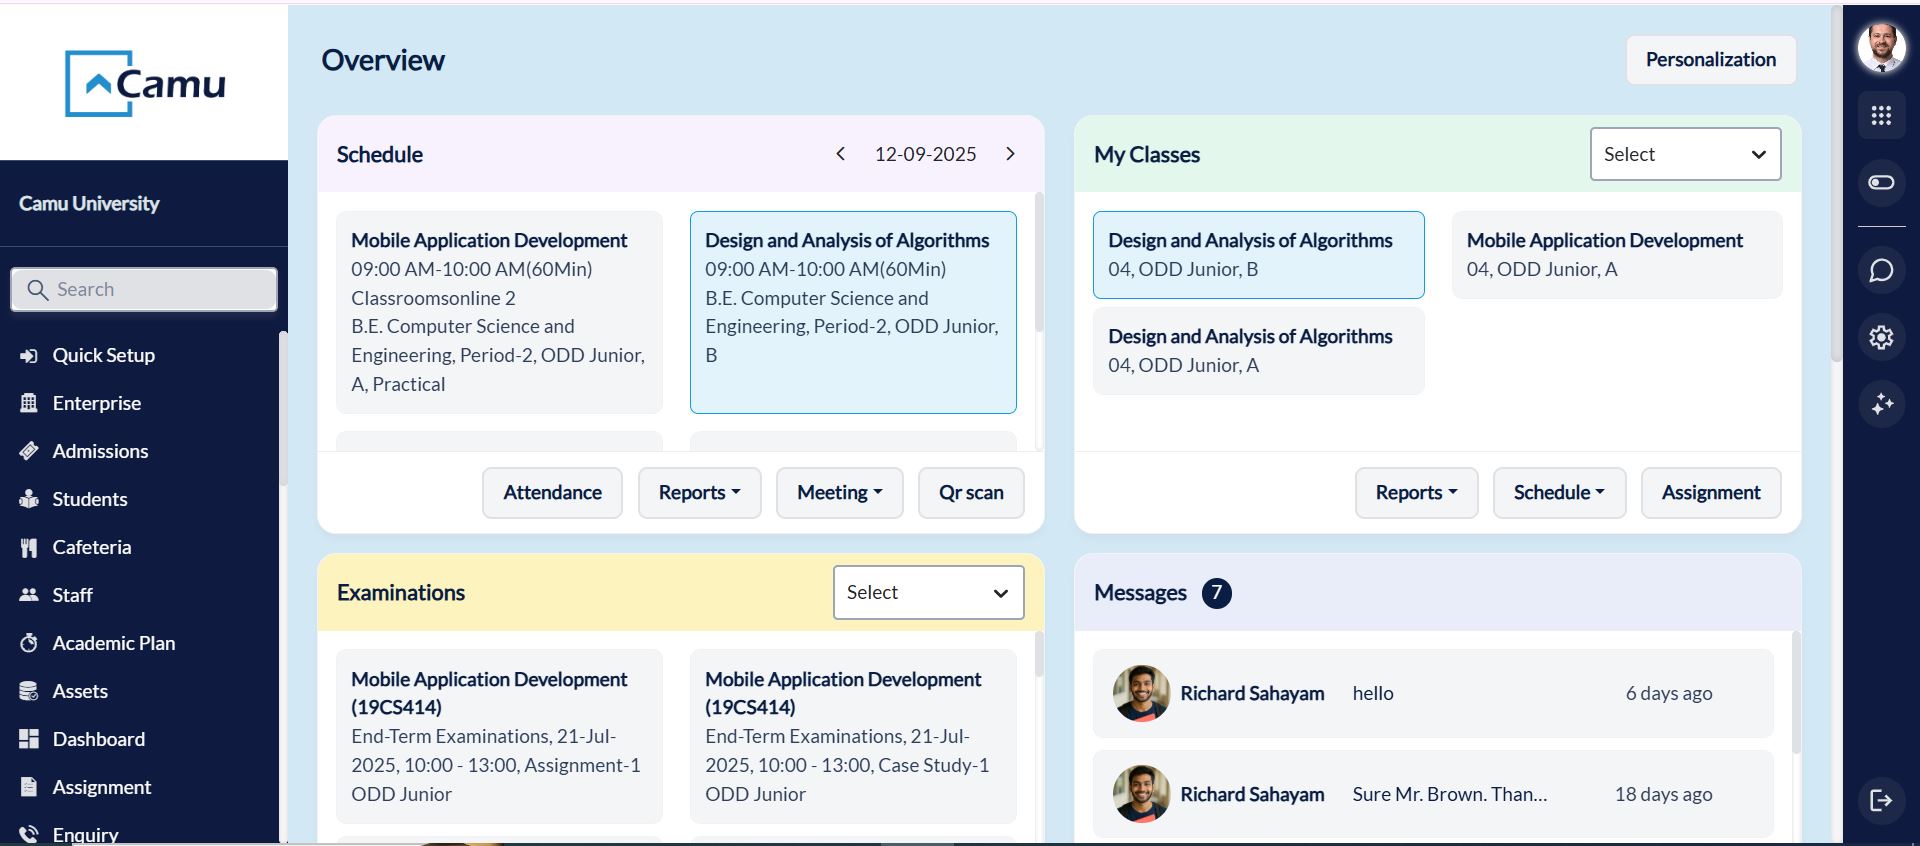Open Meeting dropdown in Schedule

(839, 492)
